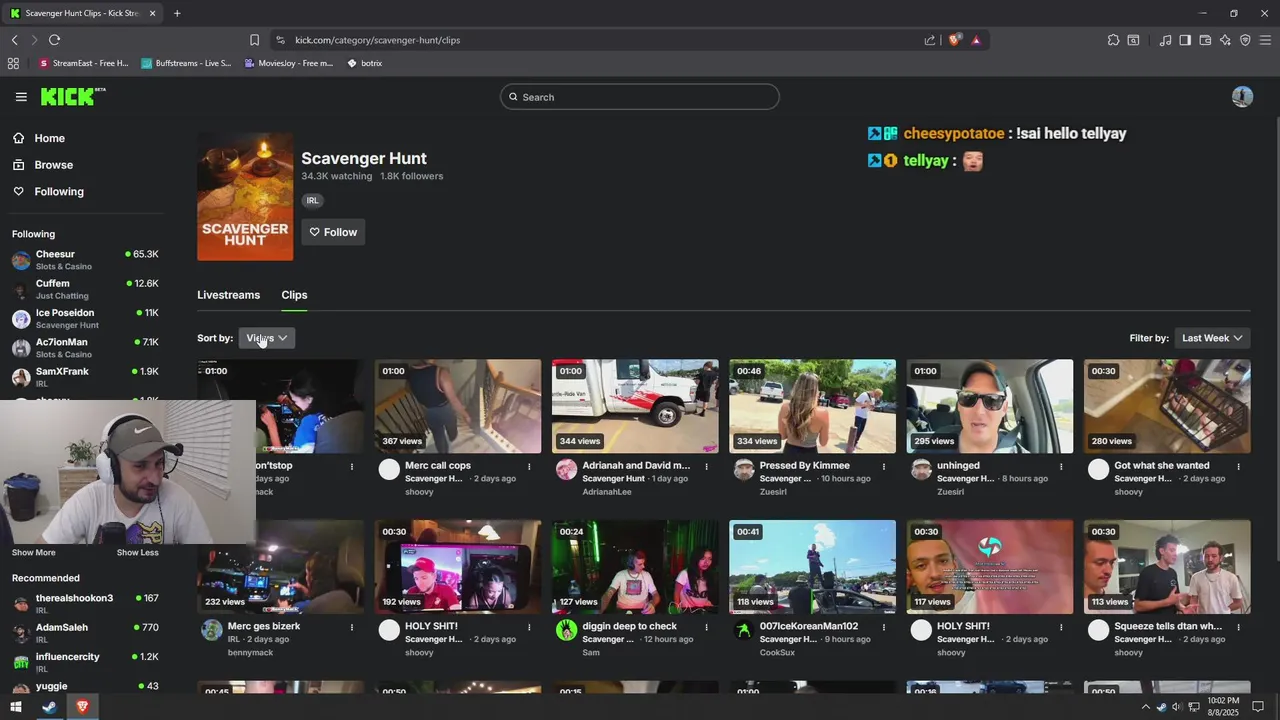Open recommended channel therealshookon3
This screenshot has width=1280, height=720.
coord(85,603)
